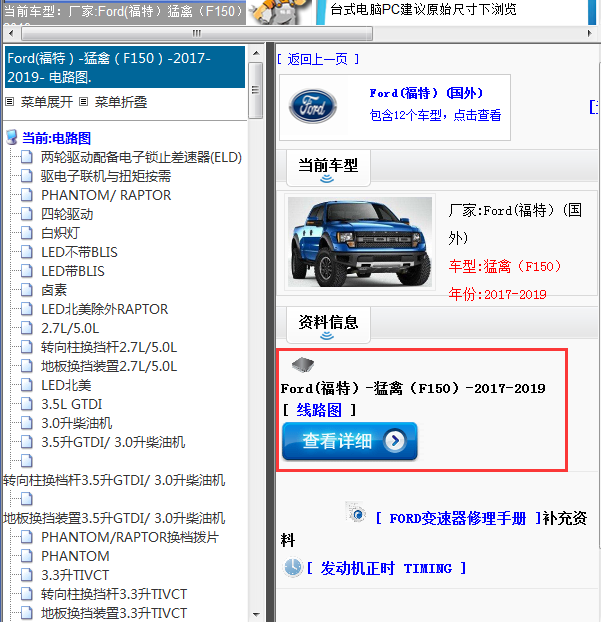The height and width of the screenshot is (622, 601).
Task: Click page icon beside 转向柱换挡杆2.7L/5.0L
Action: pos(27,347)
